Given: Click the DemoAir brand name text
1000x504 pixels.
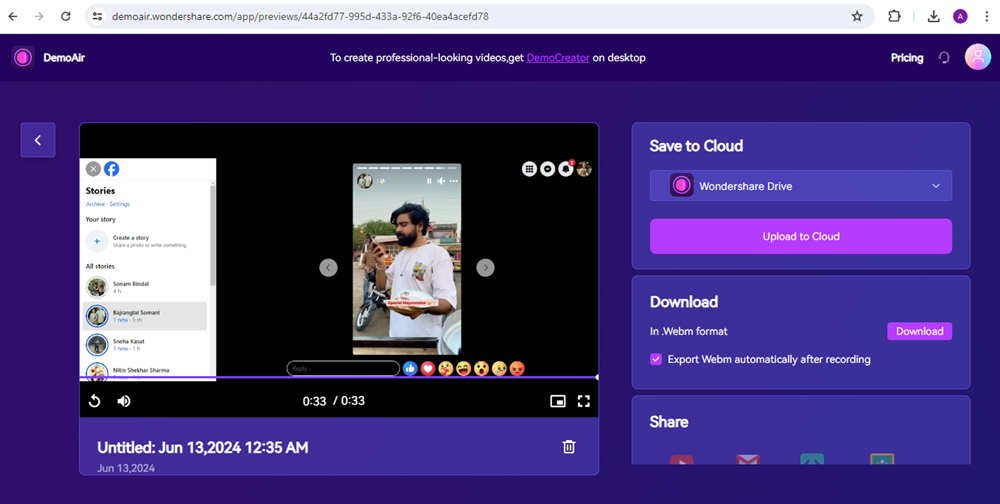Looking at the screenshot, I should pos(64,57).
